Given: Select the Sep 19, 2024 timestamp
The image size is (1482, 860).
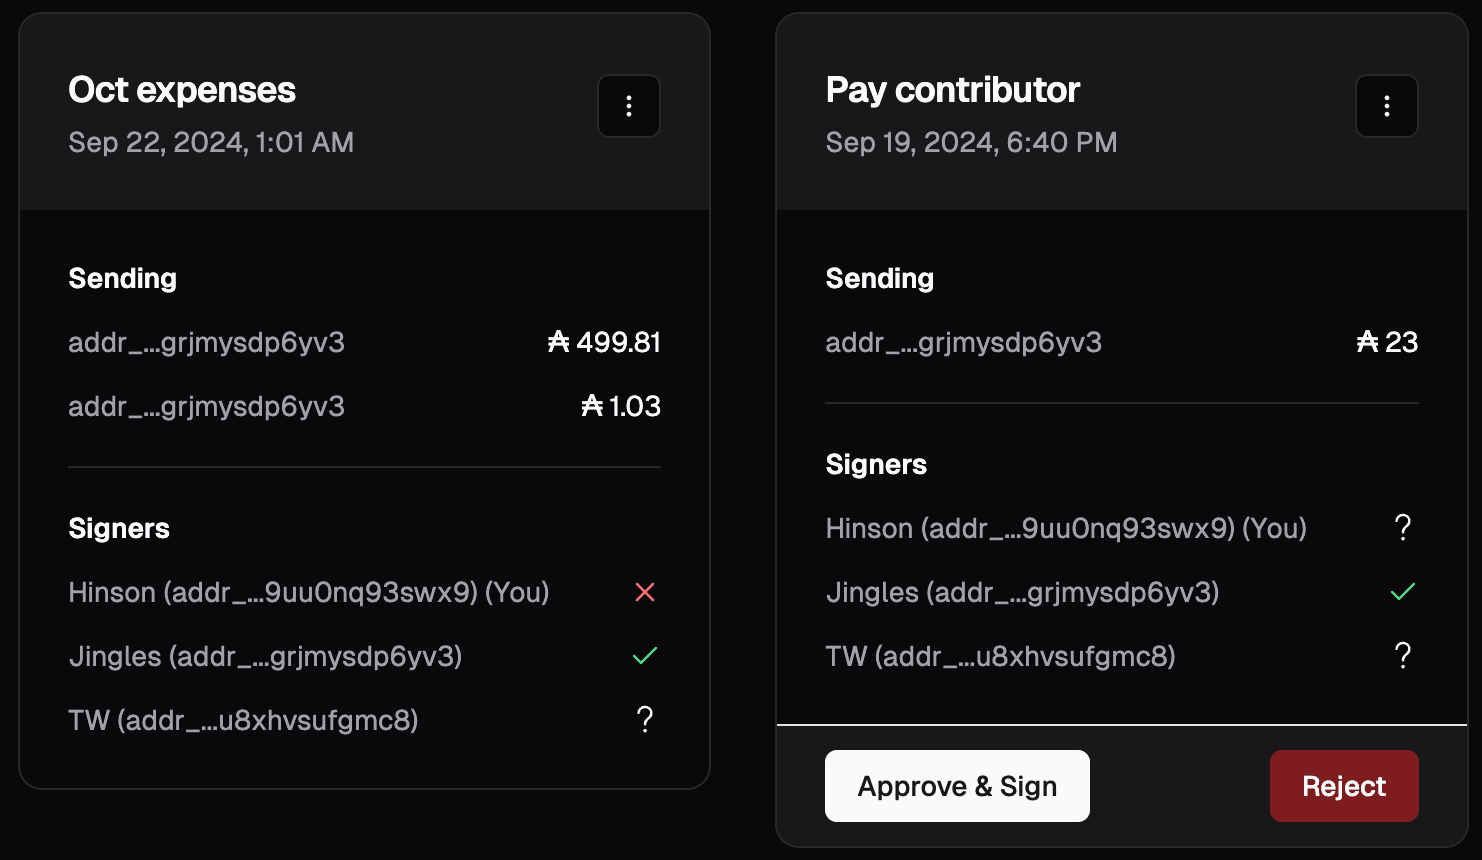Looking at the screenshot, I should coord(972,142).
